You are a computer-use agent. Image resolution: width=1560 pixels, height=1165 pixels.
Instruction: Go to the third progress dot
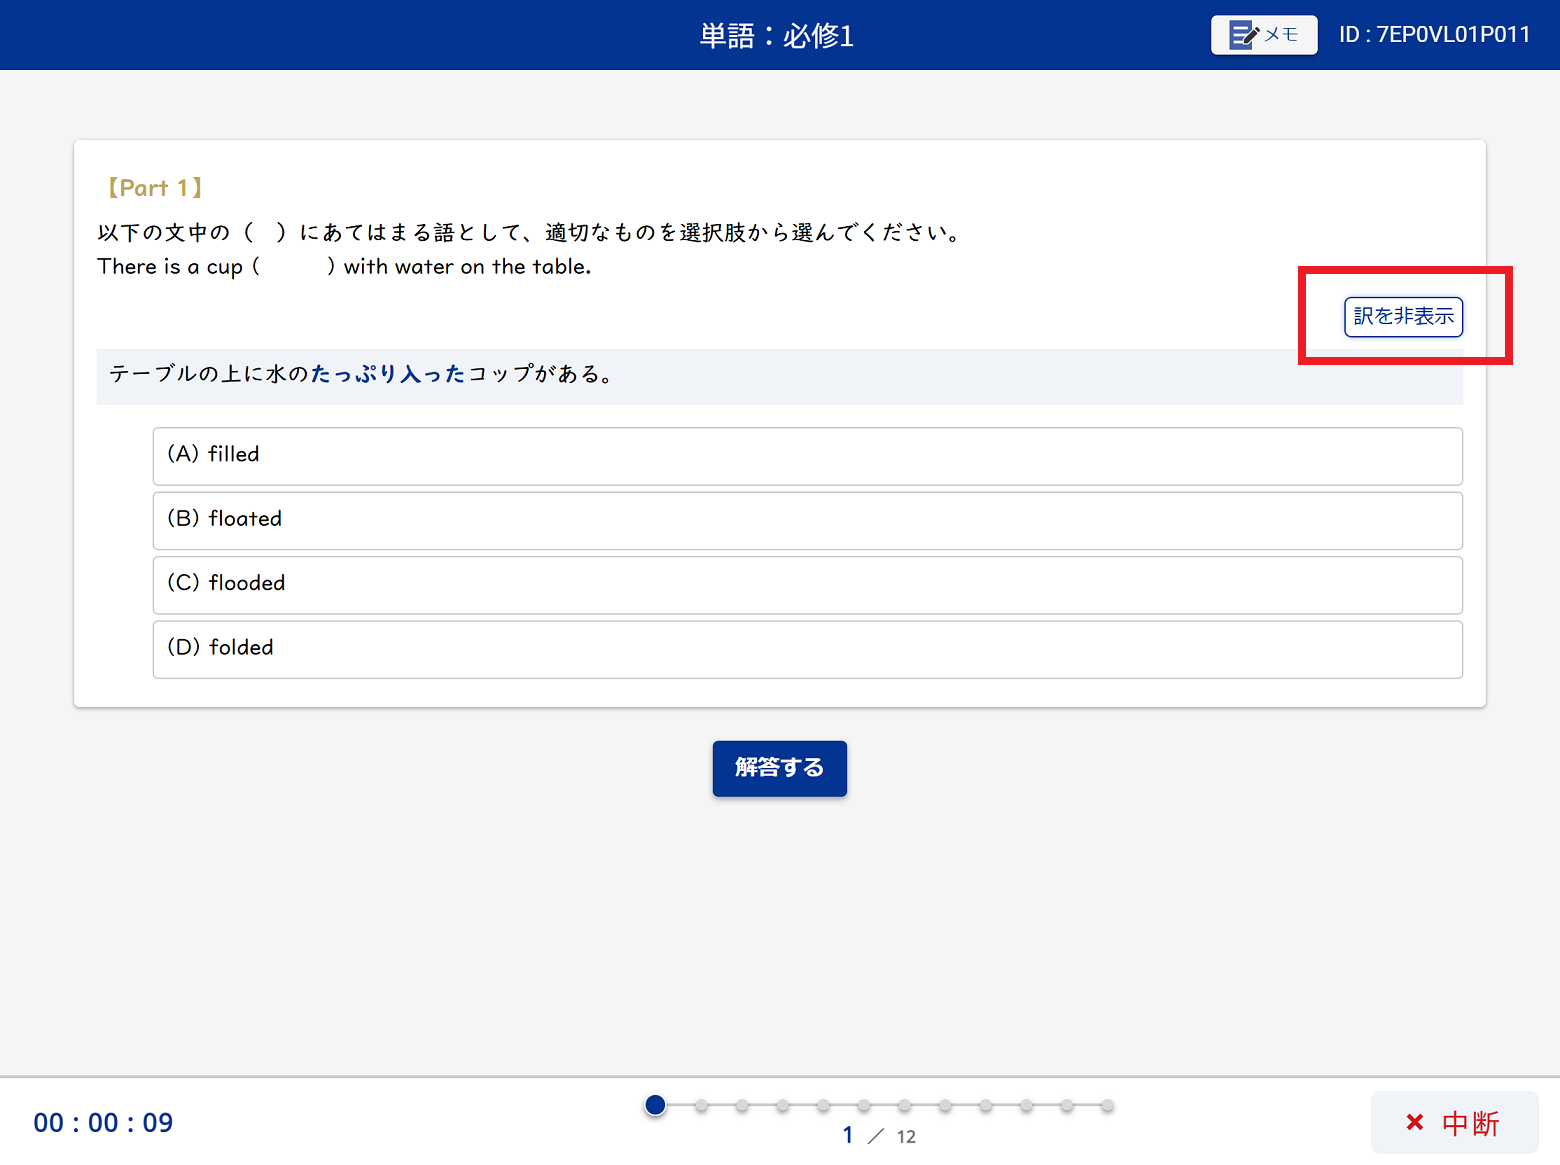742,1105
